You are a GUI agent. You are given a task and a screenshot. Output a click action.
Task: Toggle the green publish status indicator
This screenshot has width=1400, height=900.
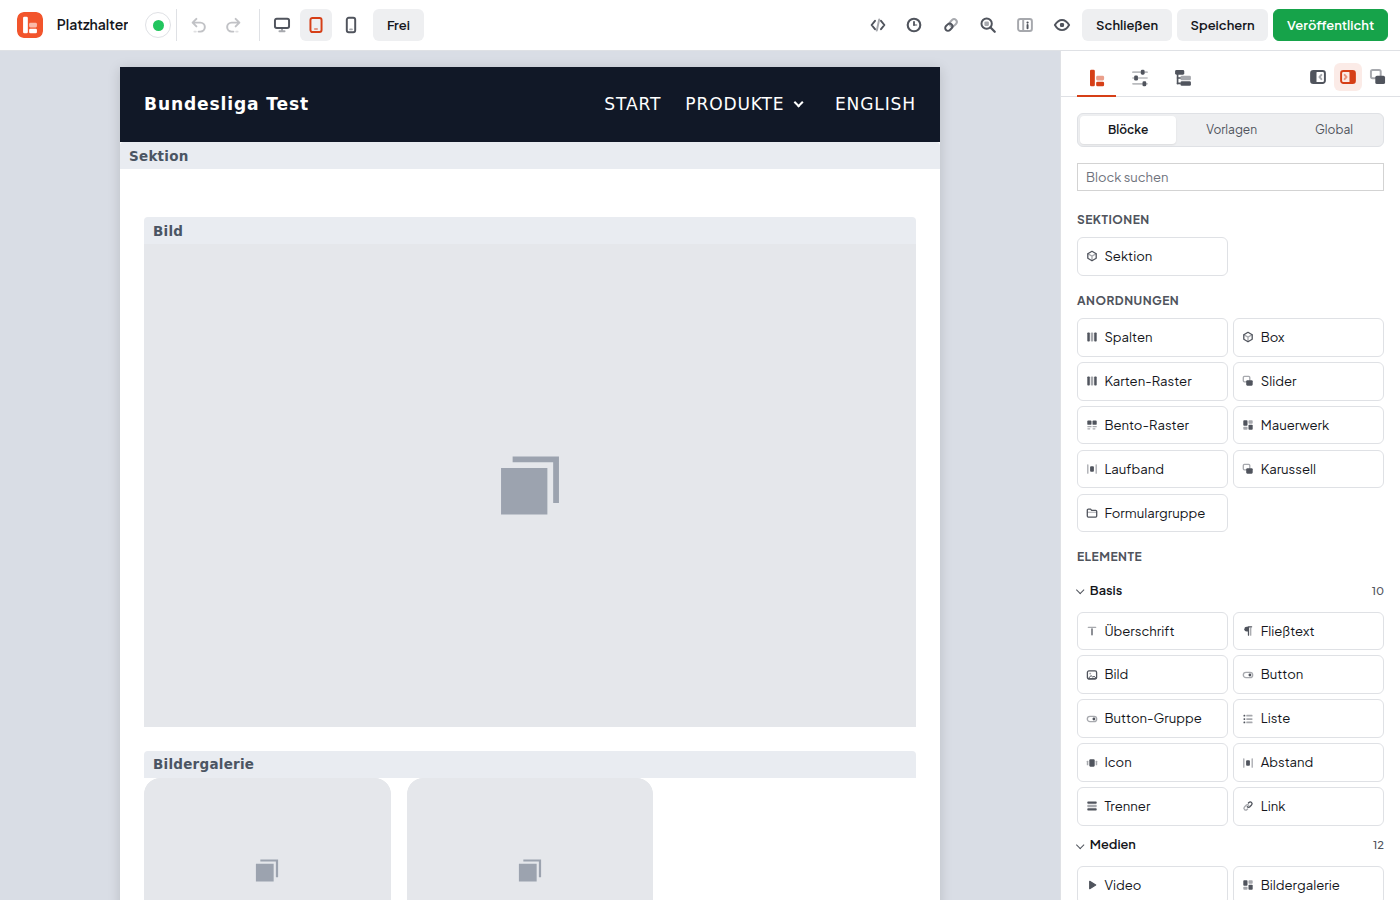pyautogui.click(x=158, y=25)
